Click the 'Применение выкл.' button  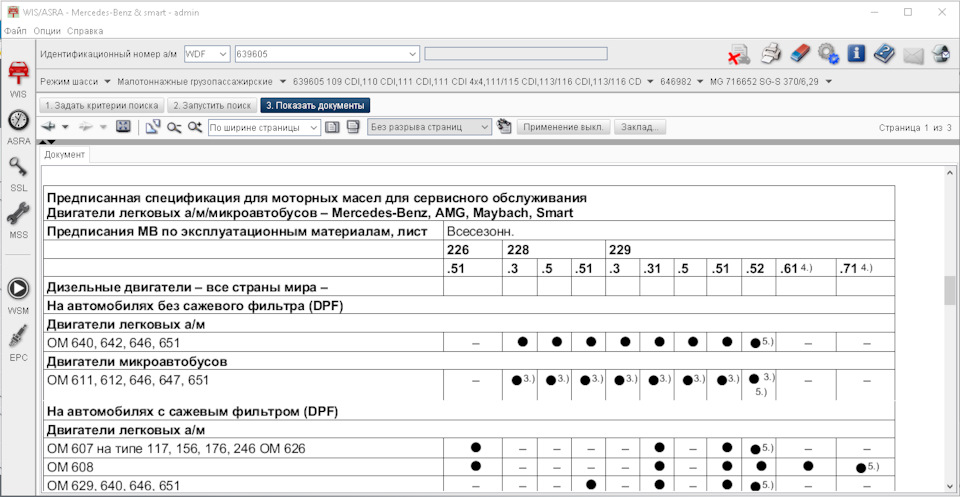(x=563, y=127)
